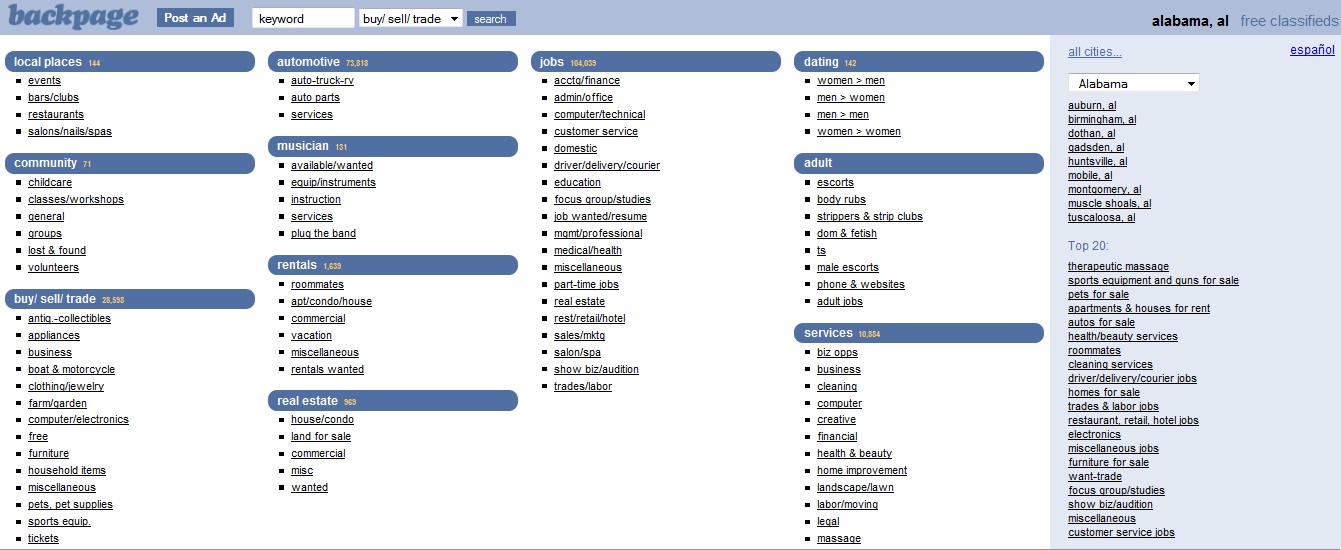The width and height of the screenshot is (1341, 550).
Task: Click the Post an Ad button
Action: tap(195, 18)
